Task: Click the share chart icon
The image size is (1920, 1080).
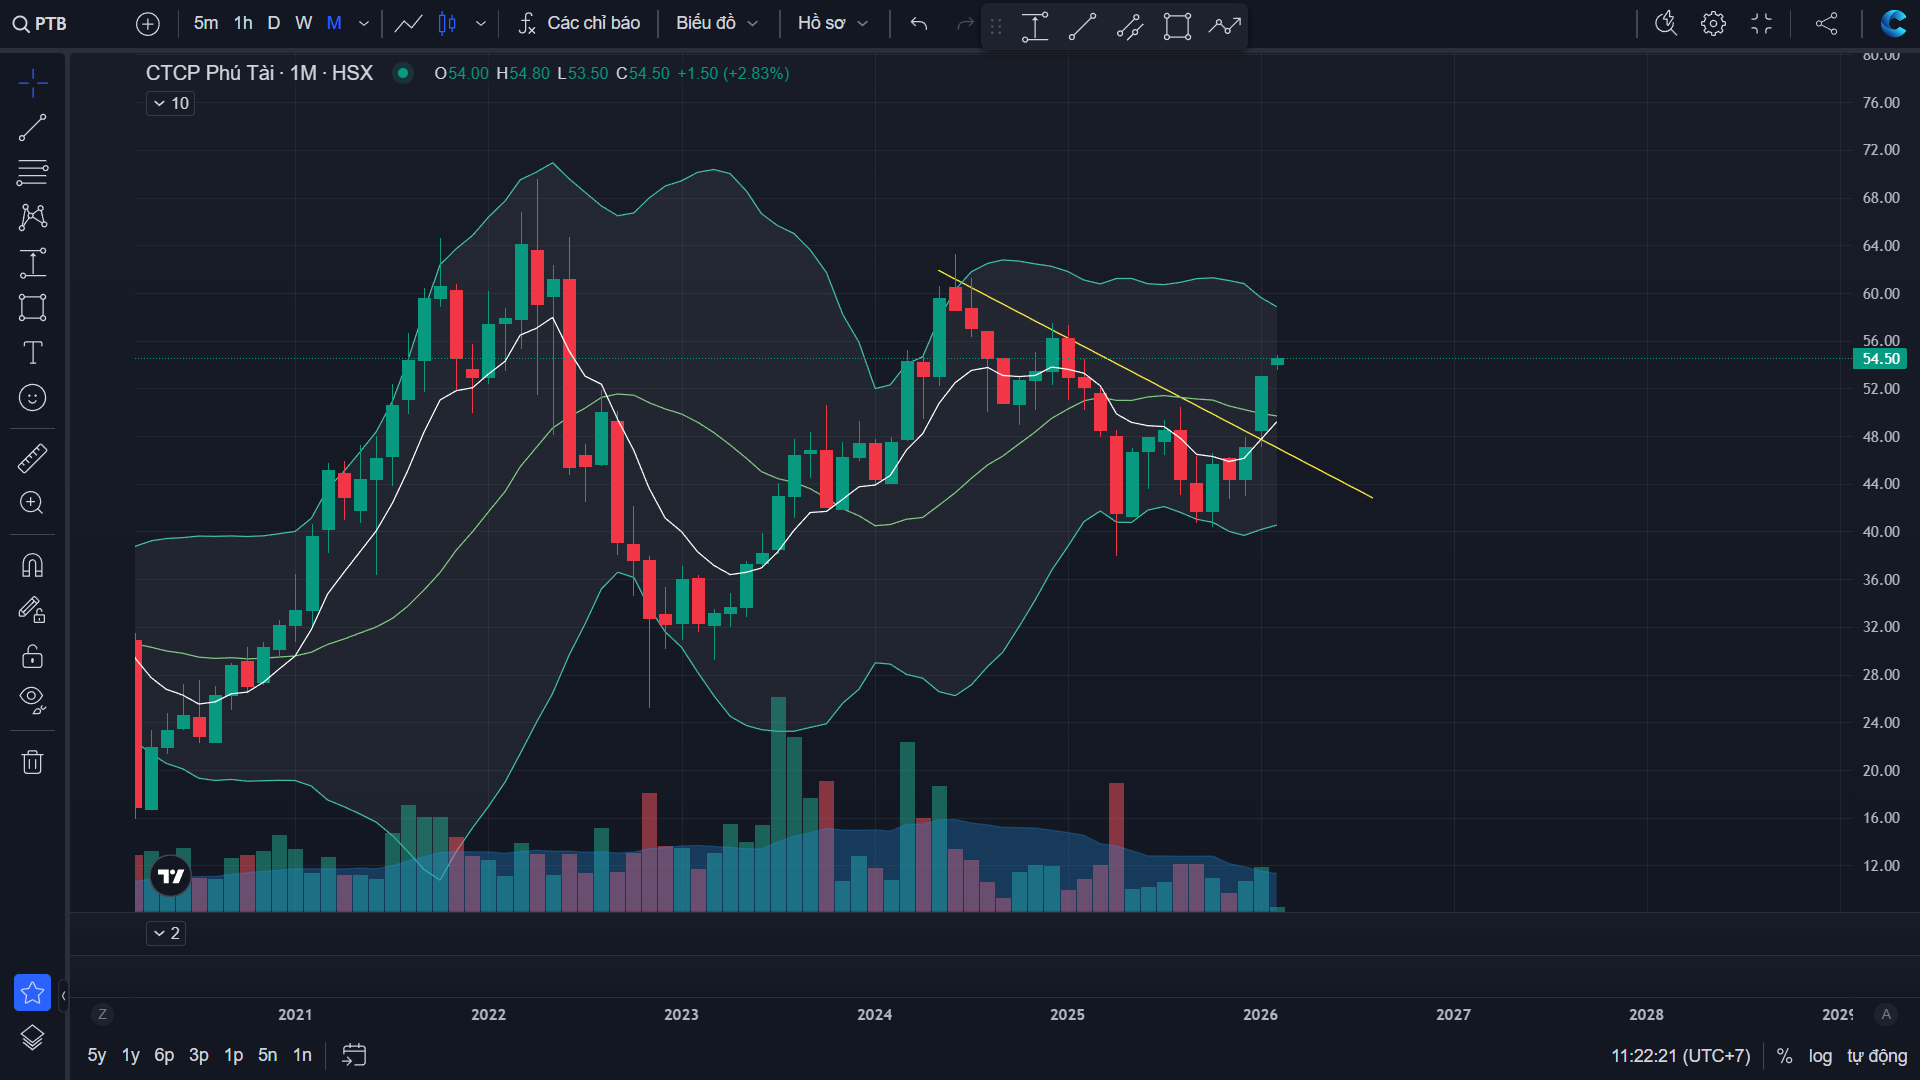Action: [1826, 23]
